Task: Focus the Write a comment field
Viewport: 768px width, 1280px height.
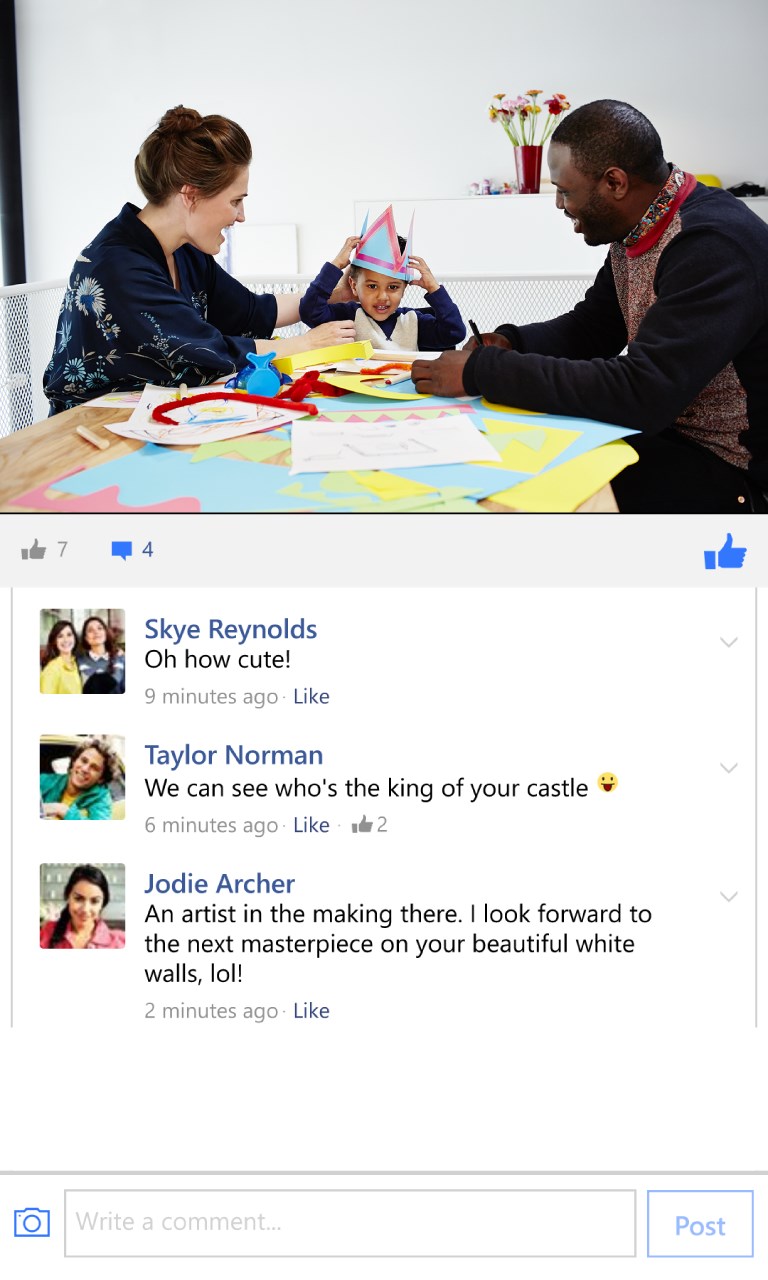Action: point(350,1222)
